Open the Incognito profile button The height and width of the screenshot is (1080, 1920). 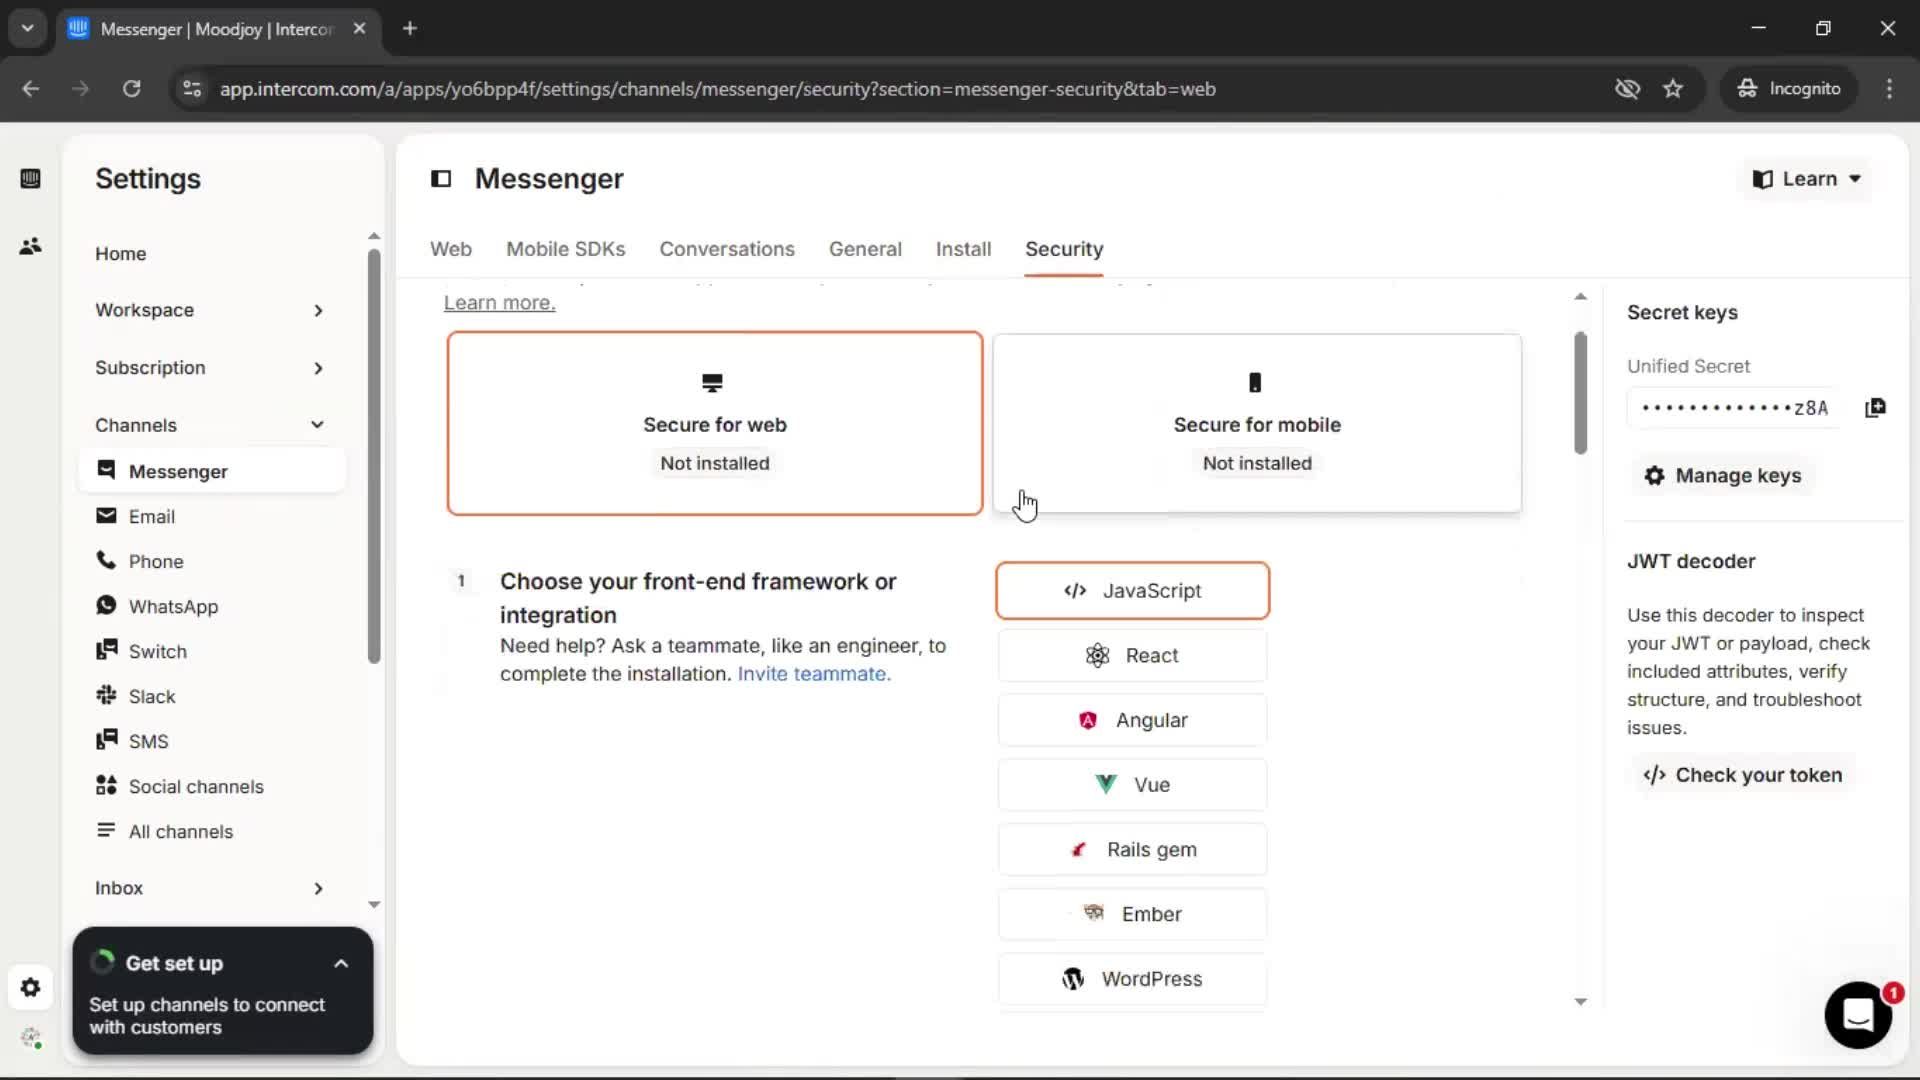pyautogui.click(x=1789, y=89)
